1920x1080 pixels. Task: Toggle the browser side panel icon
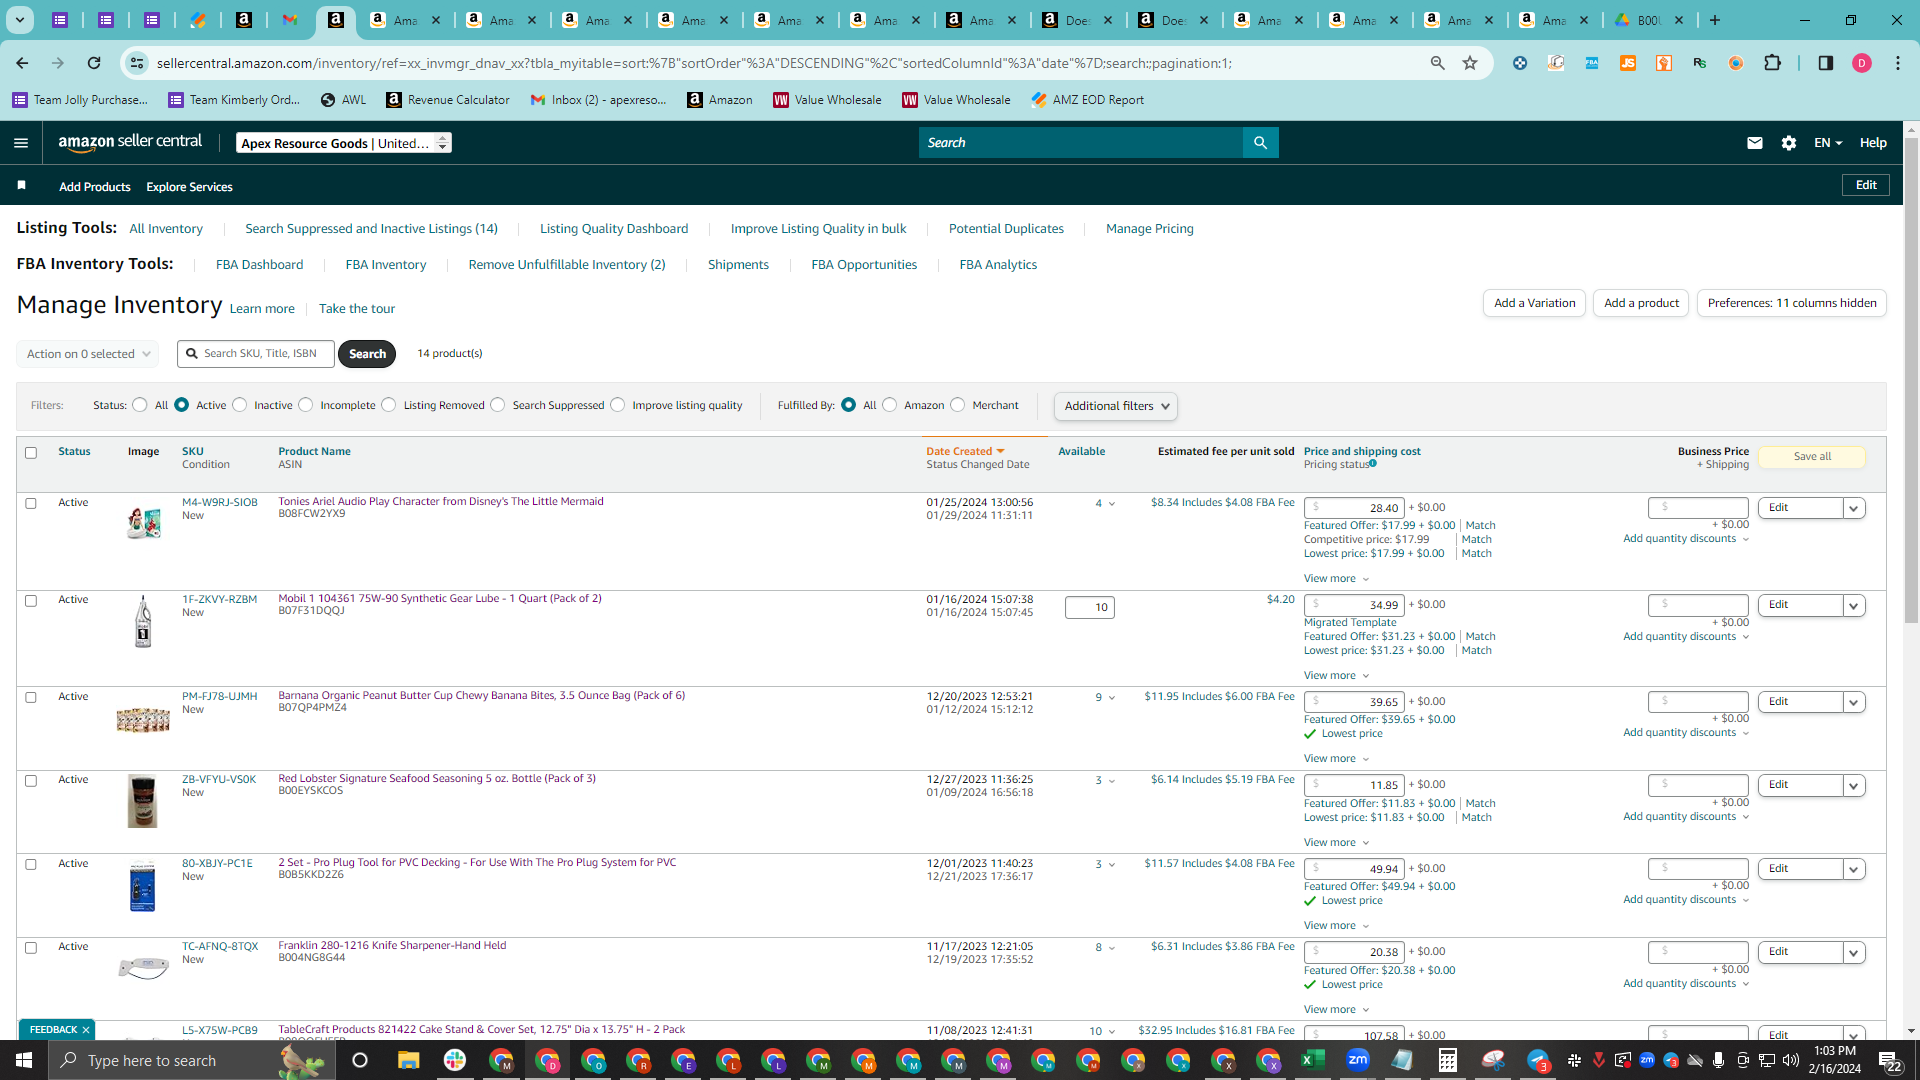(1825, 63)
